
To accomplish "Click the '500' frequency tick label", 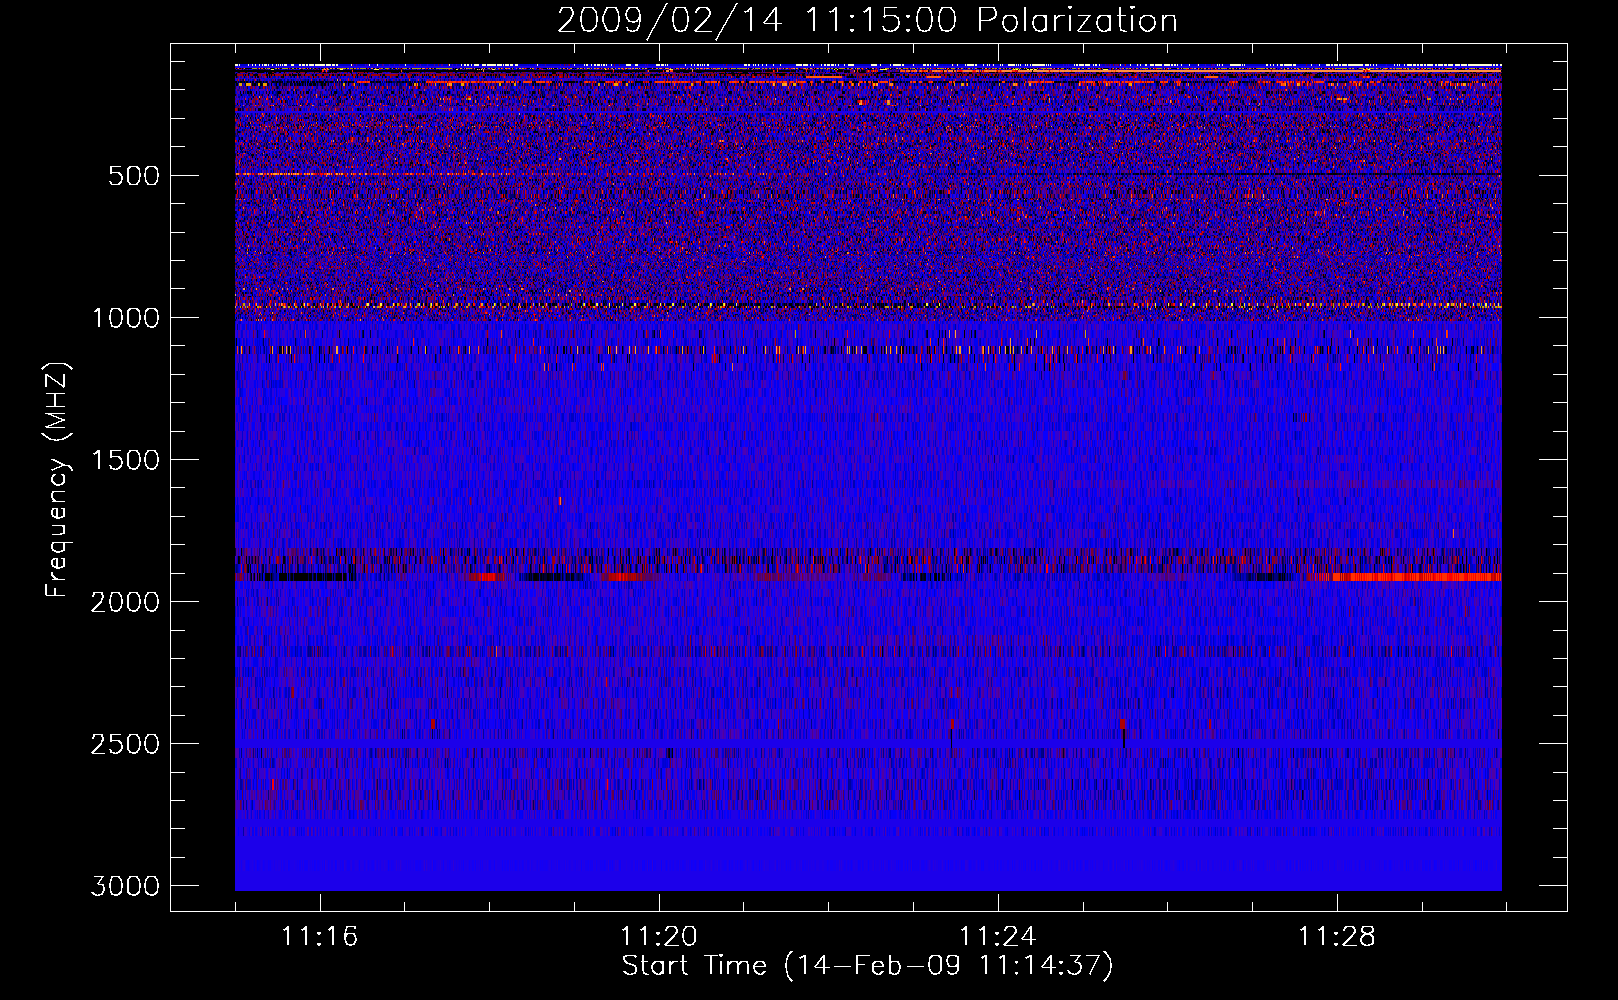I will pyautogui.click(x=134, y=176).
